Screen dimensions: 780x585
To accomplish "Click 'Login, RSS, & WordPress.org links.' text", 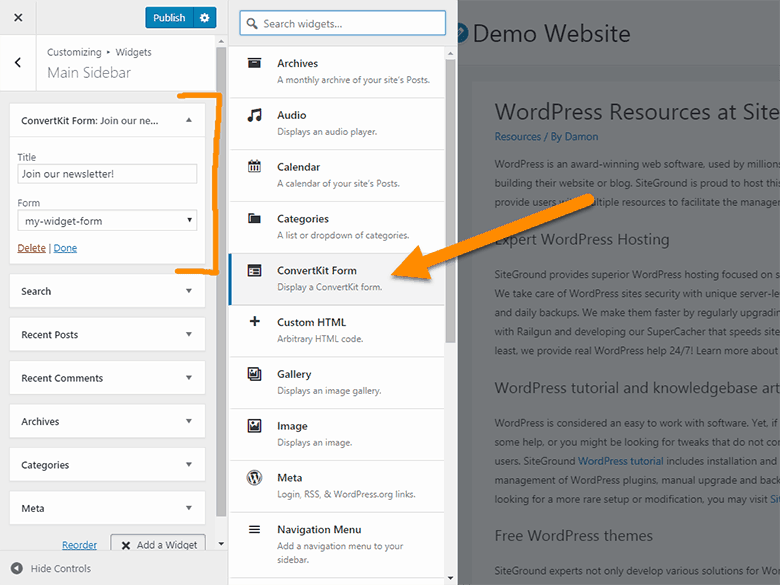I will (x=346, y=494).
